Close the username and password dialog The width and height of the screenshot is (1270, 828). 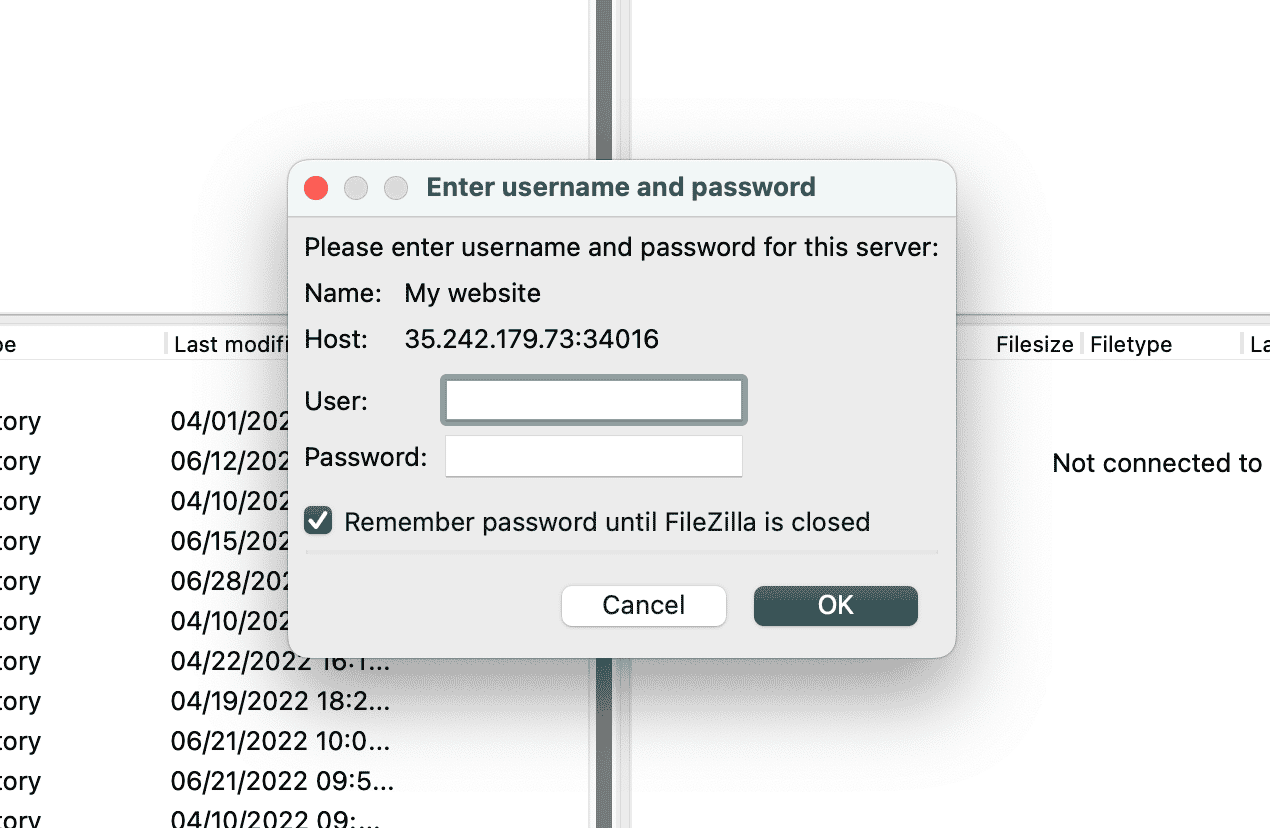coord(316,188)
